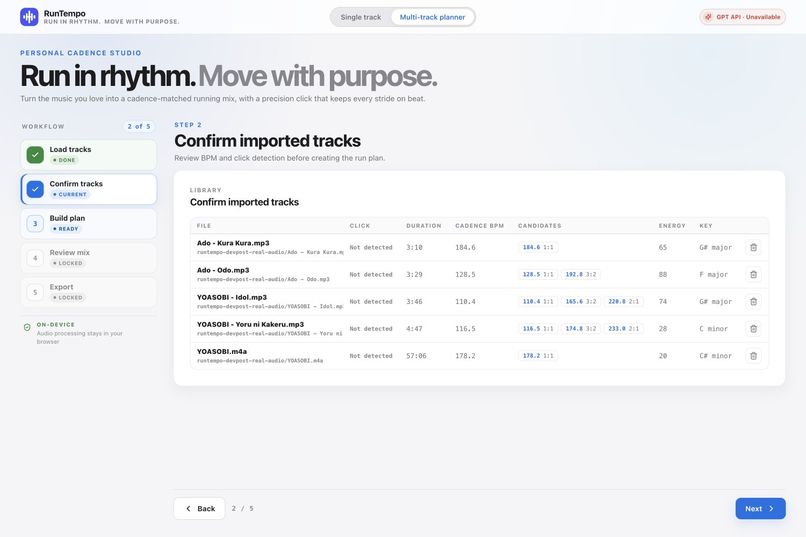Open the Review mix workflow step
Image resolution: width=806 pixels, height=537 pixels.
pos(88,258)
